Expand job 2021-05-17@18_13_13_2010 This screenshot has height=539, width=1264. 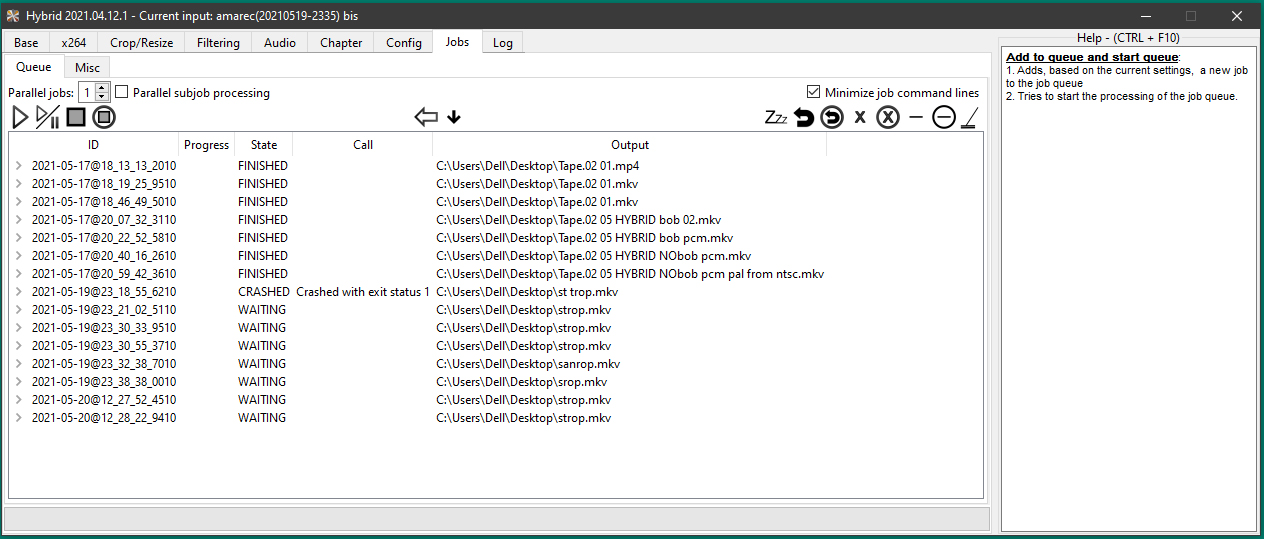[x=18, y=166]
